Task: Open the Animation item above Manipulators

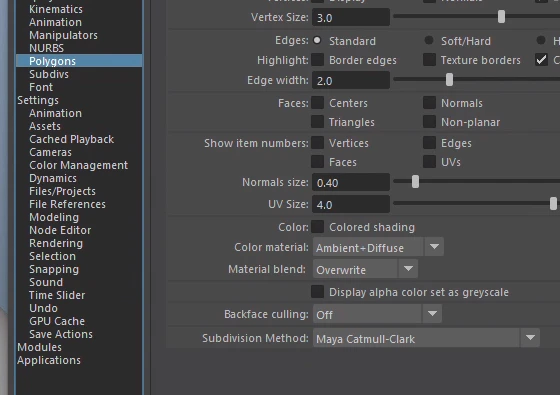Action: tap(55, 22)
